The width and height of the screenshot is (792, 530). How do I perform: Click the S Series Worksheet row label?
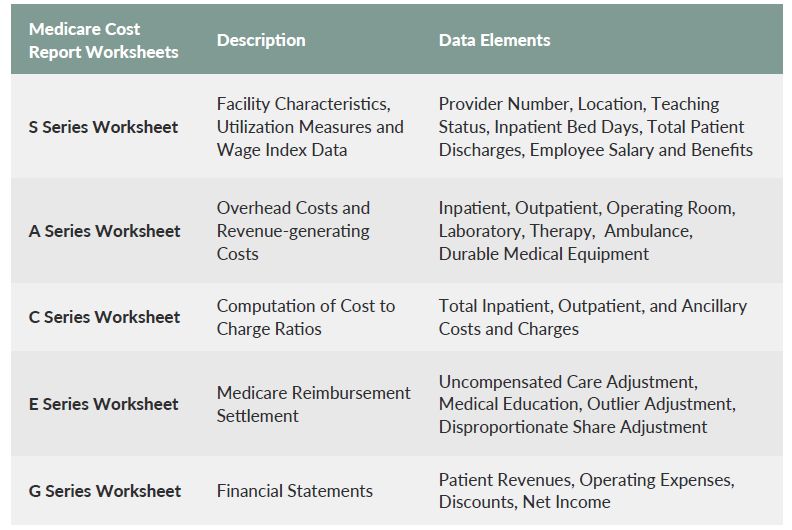click(x=104, y=127)
